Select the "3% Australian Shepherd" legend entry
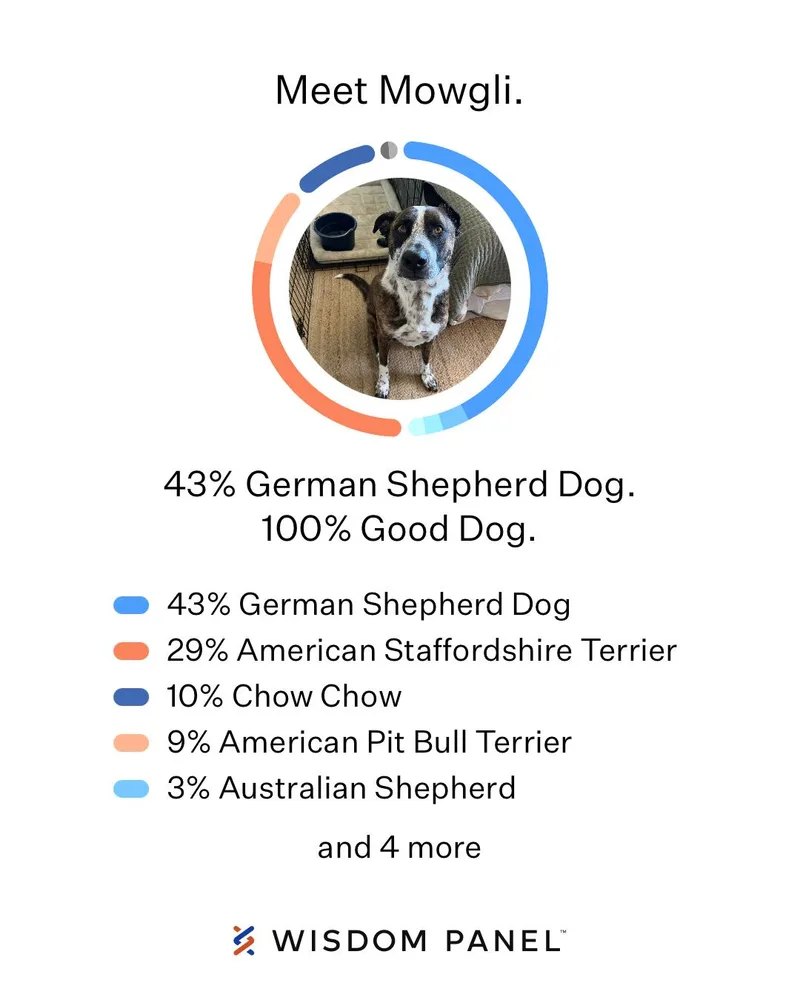The width and height of the screenshot is (800, 1000). coord(341,789)
